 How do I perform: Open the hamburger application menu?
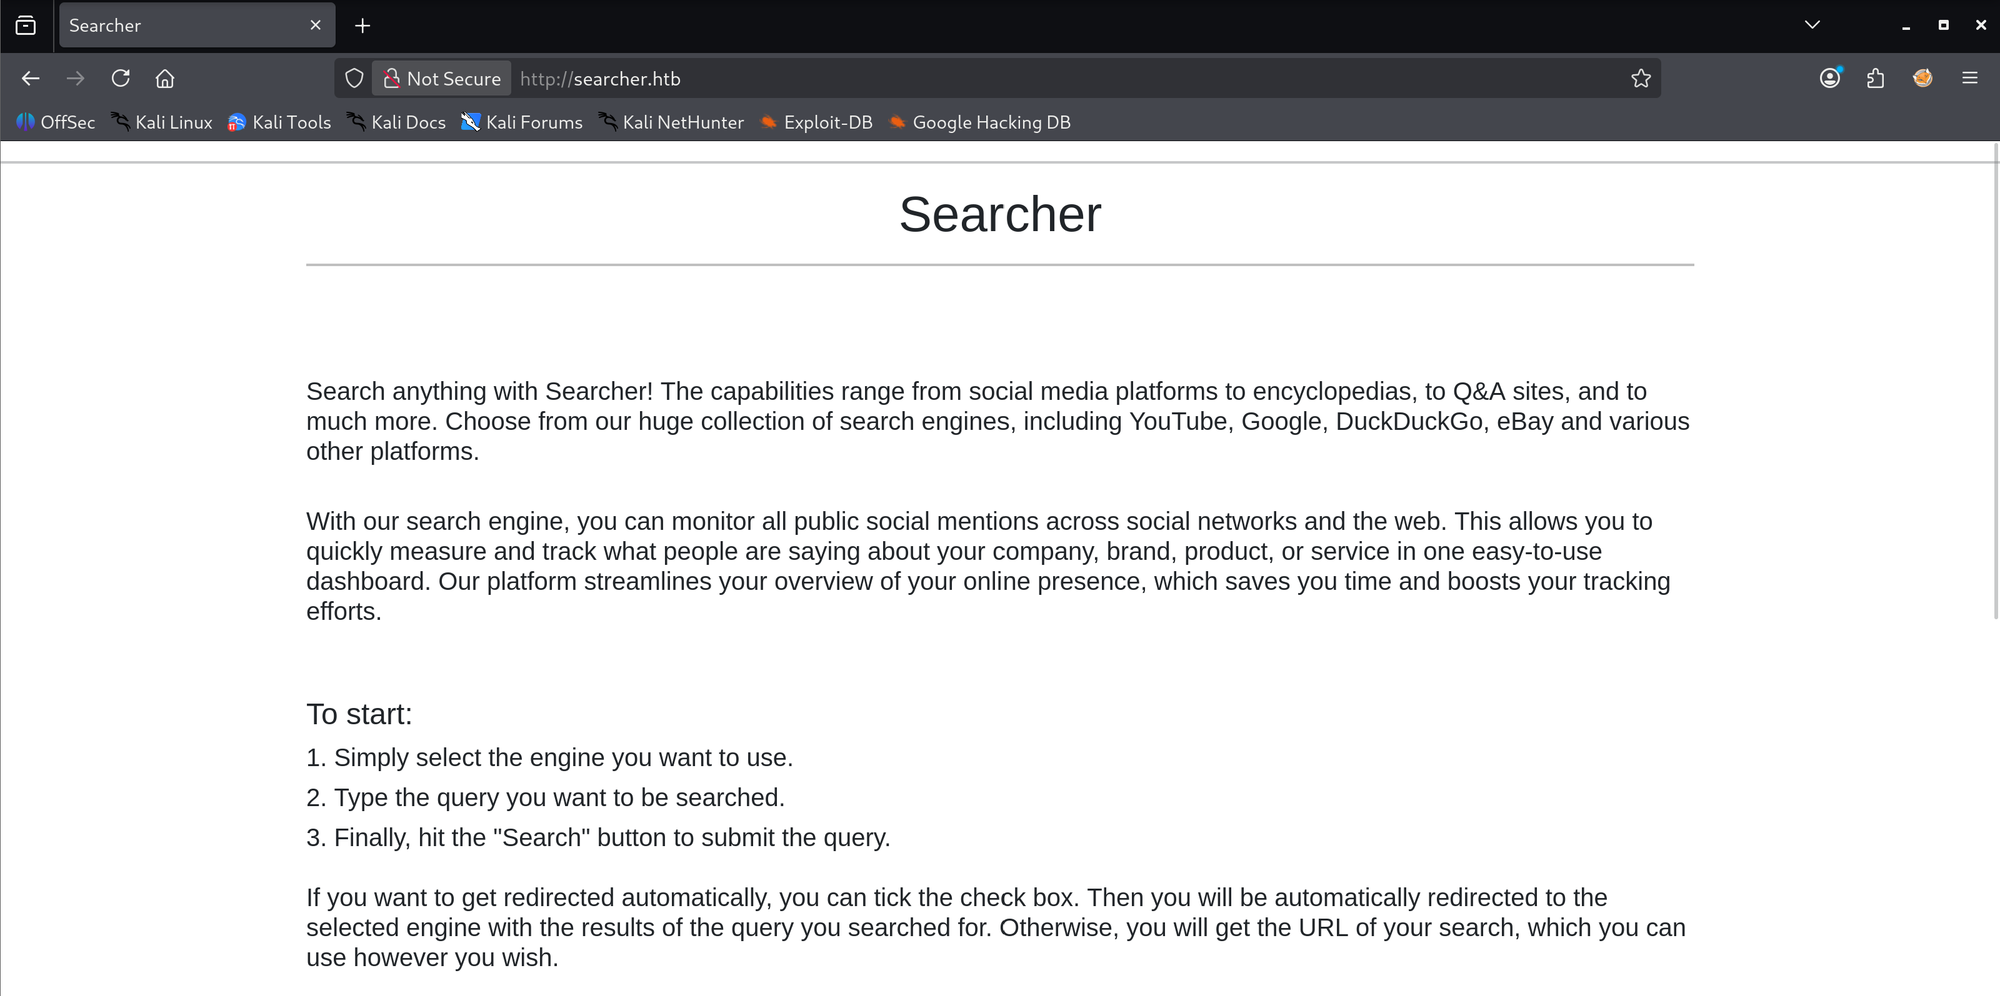(1970, 78)
